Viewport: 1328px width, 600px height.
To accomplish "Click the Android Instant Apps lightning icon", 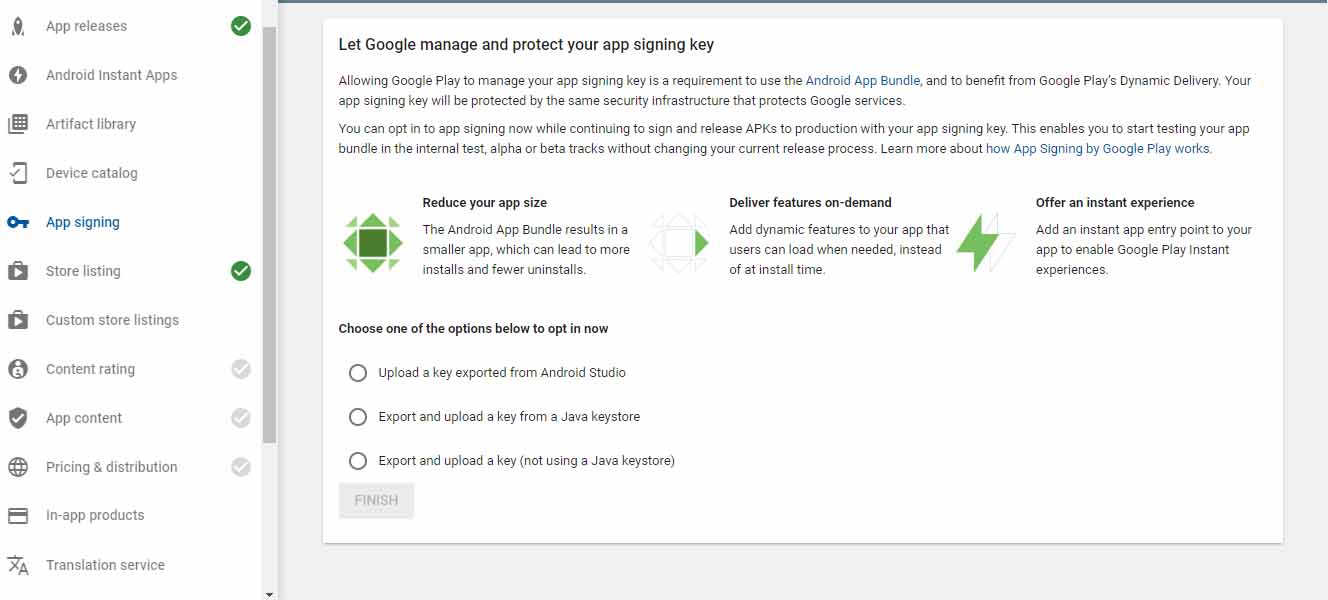I will (x=18, y=75).
